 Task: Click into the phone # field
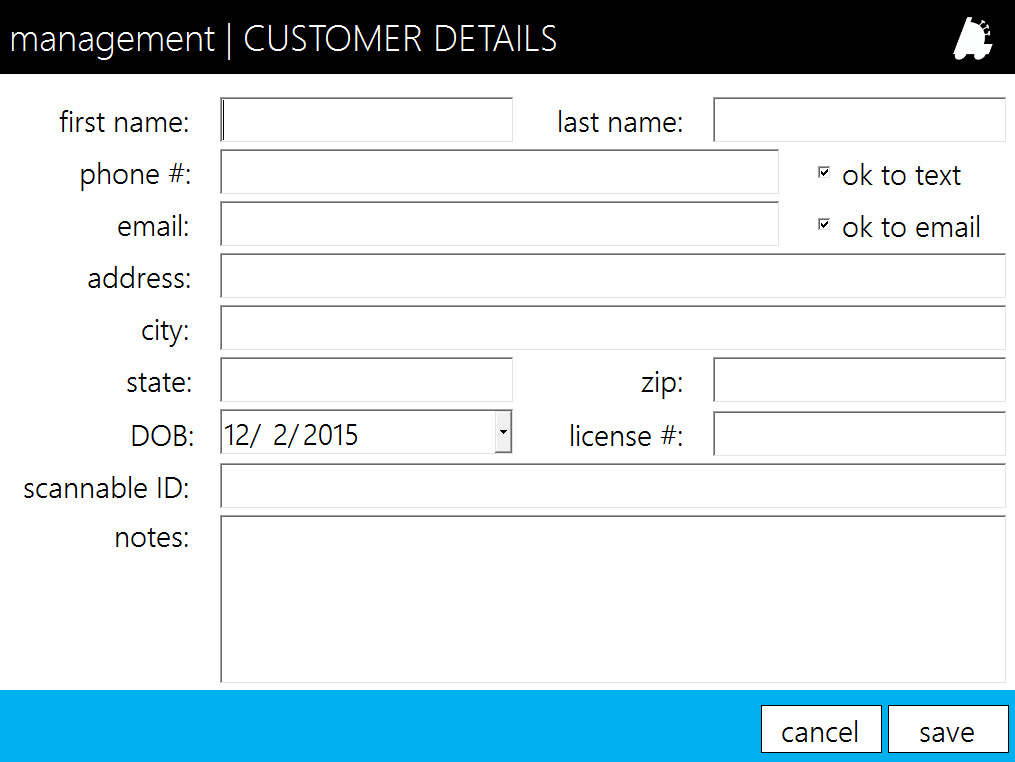[x=499, y=172]
